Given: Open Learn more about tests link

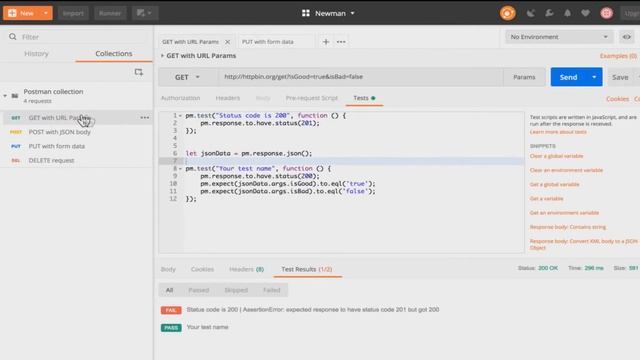Looking at the screenshot, I should (x=558, y=132).
